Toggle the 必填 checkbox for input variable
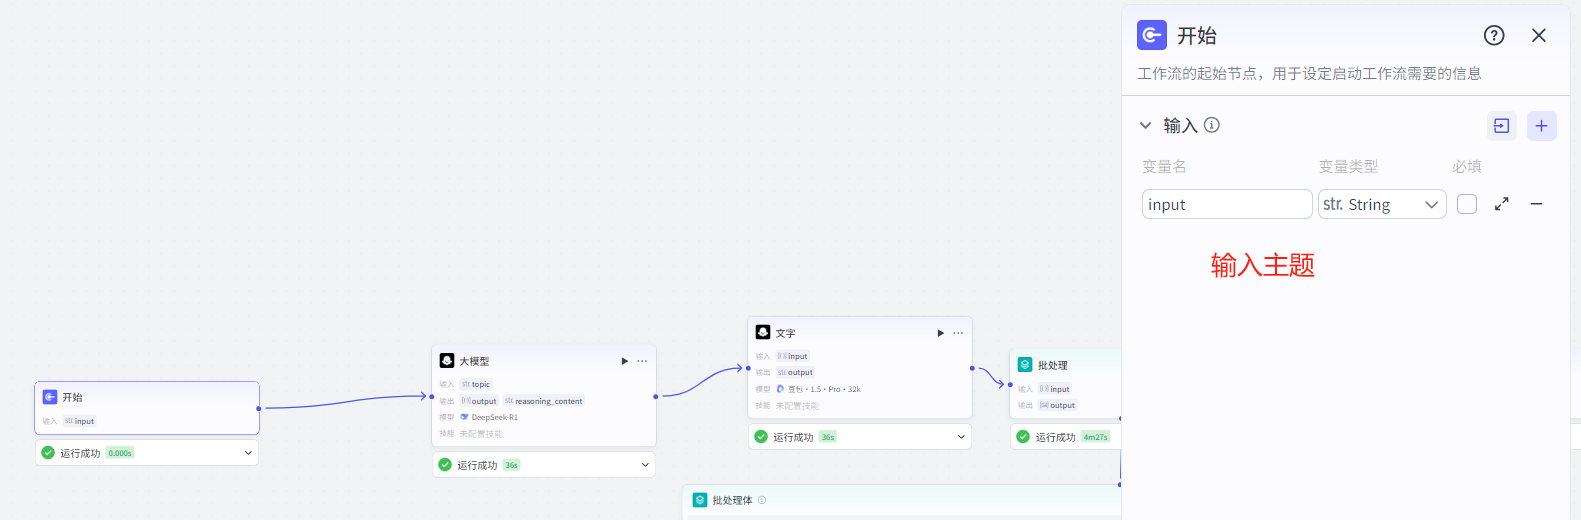This screenshot has height=520, width=1581. click(1466, 204)
